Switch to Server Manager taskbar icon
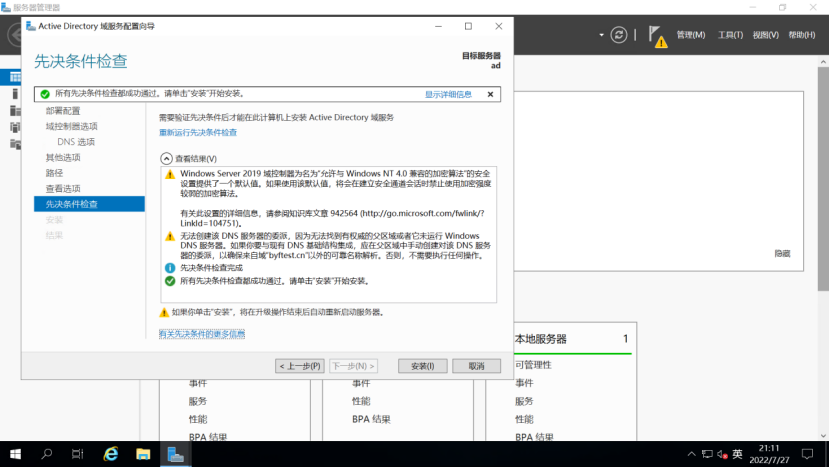830x467 pixels. click(175, 454)
